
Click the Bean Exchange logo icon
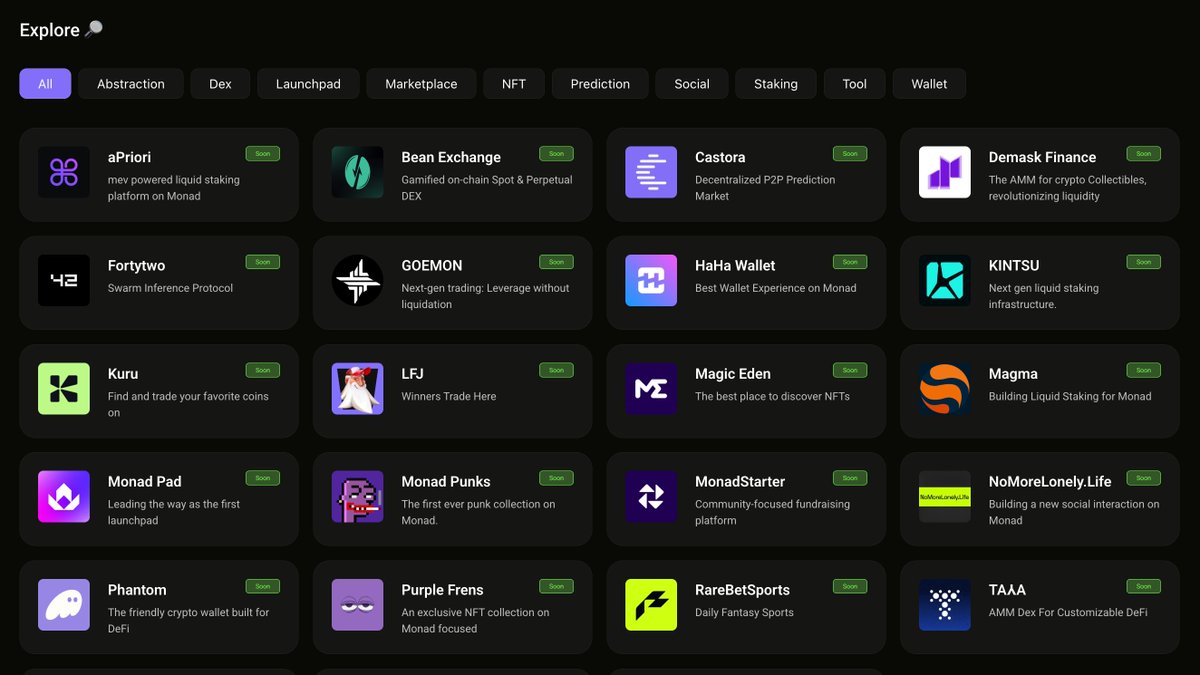coord(358,172)
